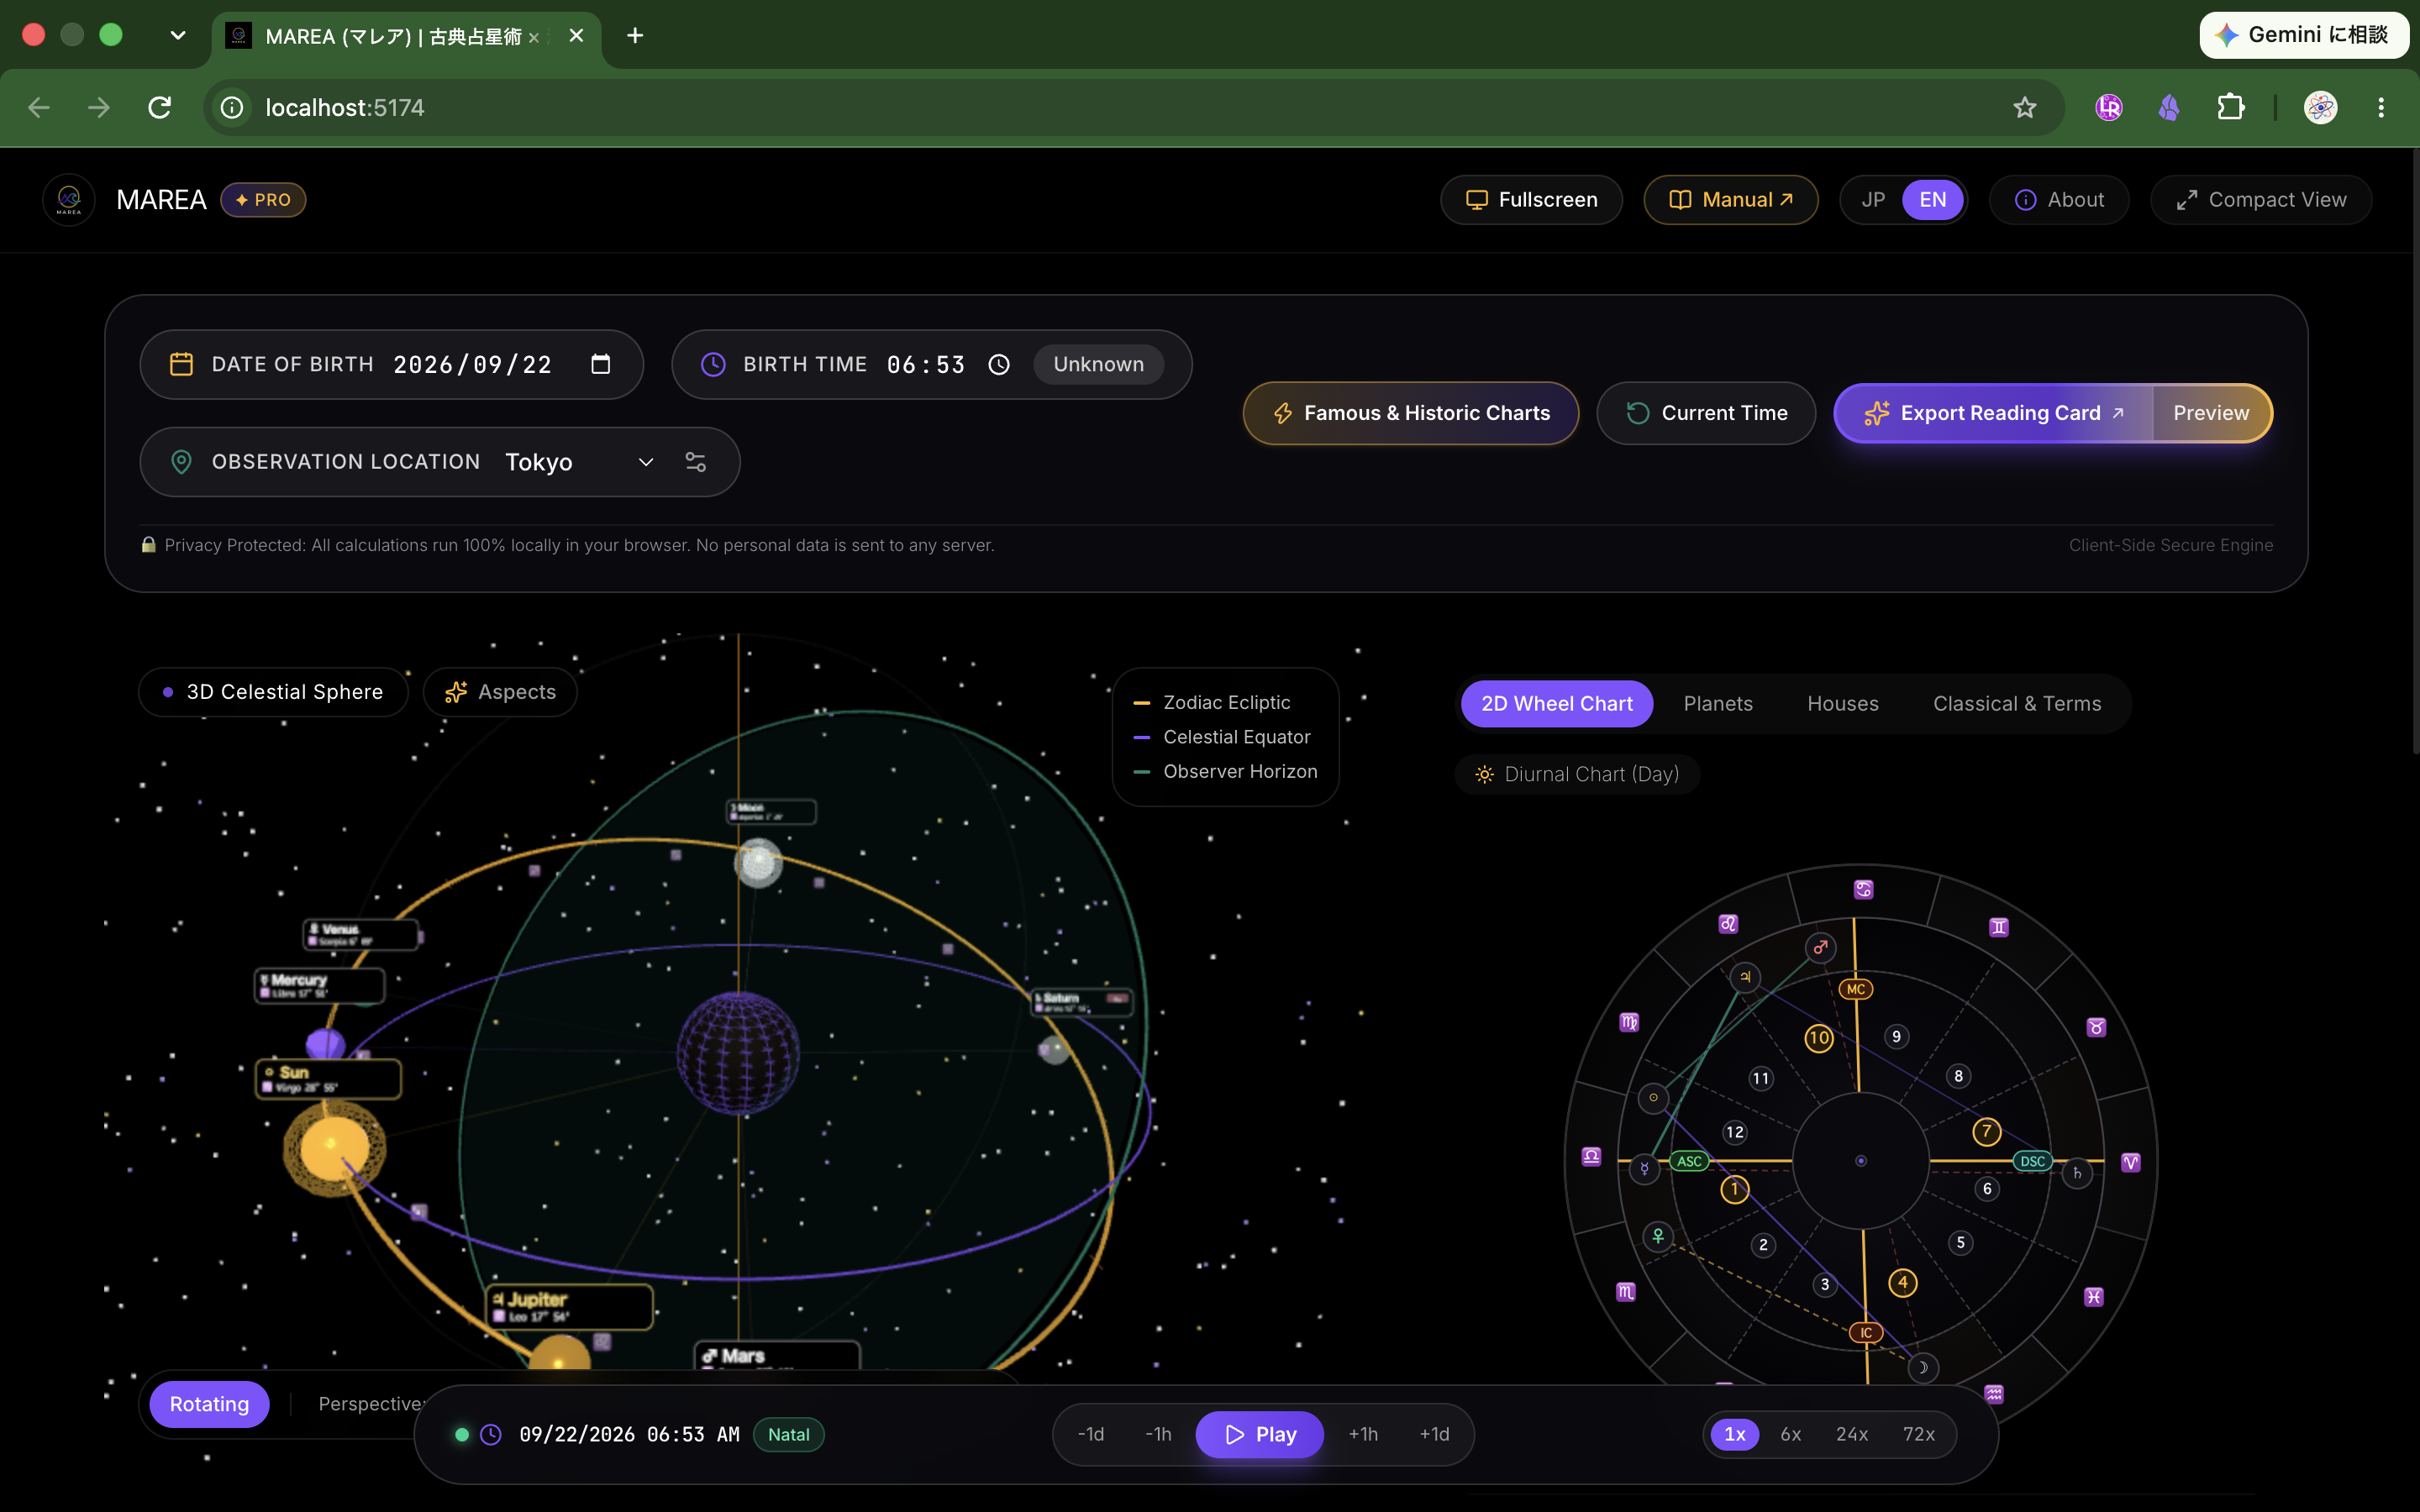Image resolution: width=2420 pixels, height=1512 pixels.
Task: Enter Fullscreen mode
Action: pyautogui.click(x=1531, y=200)
